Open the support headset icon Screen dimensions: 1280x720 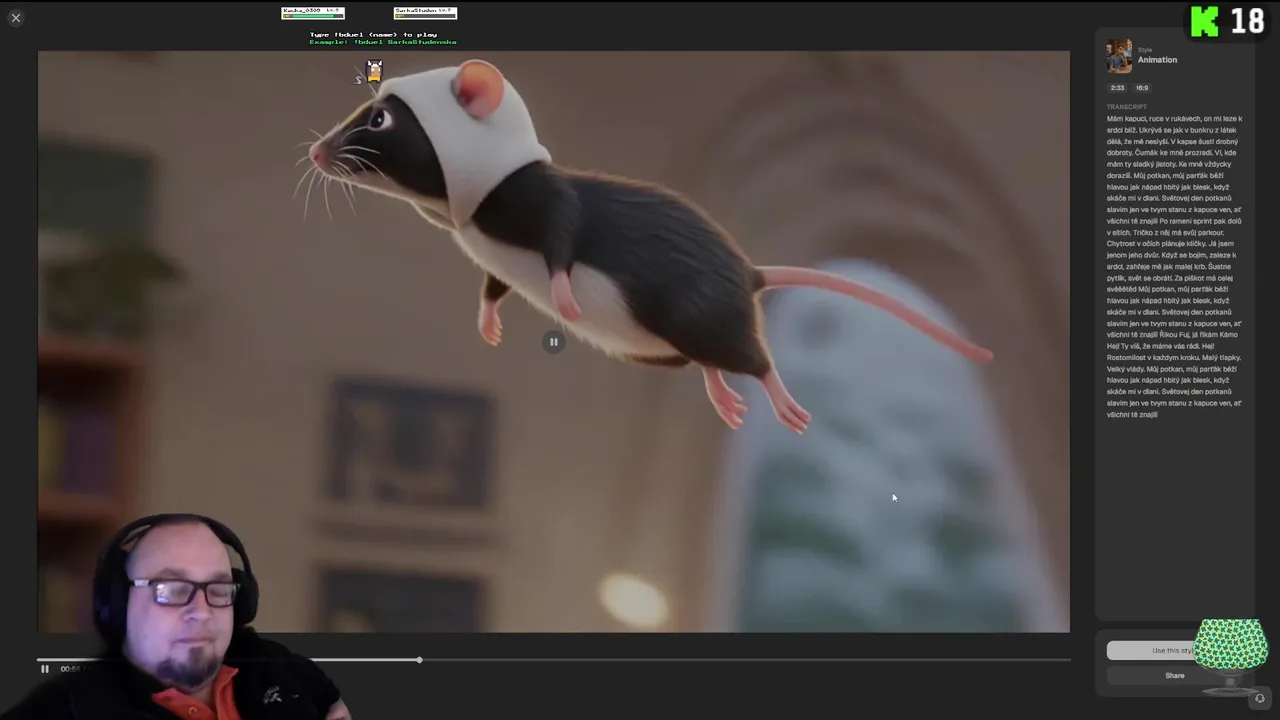(1259, 699)
